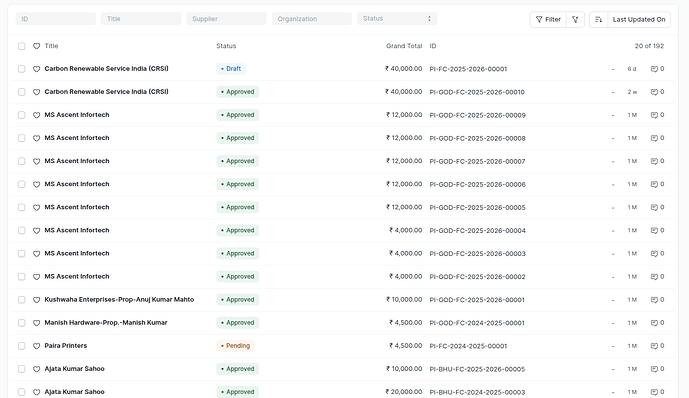Click heart icon for Kushwaha Enterprises row

point(36,300)
